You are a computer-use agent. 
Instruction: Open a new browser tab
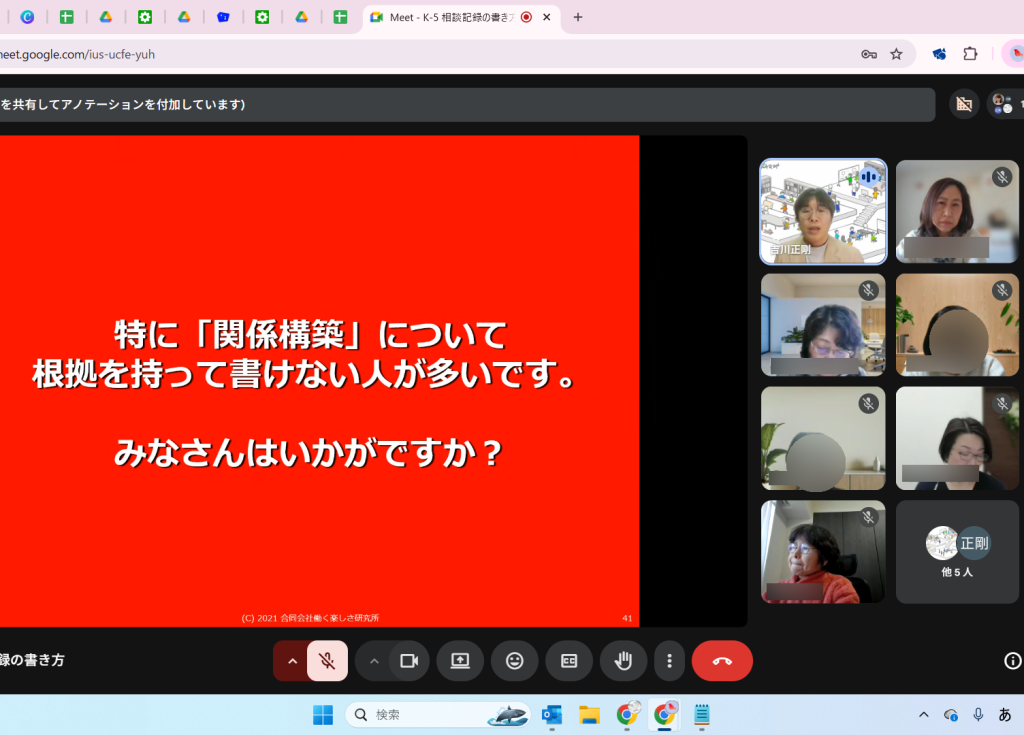coord(577,17)
